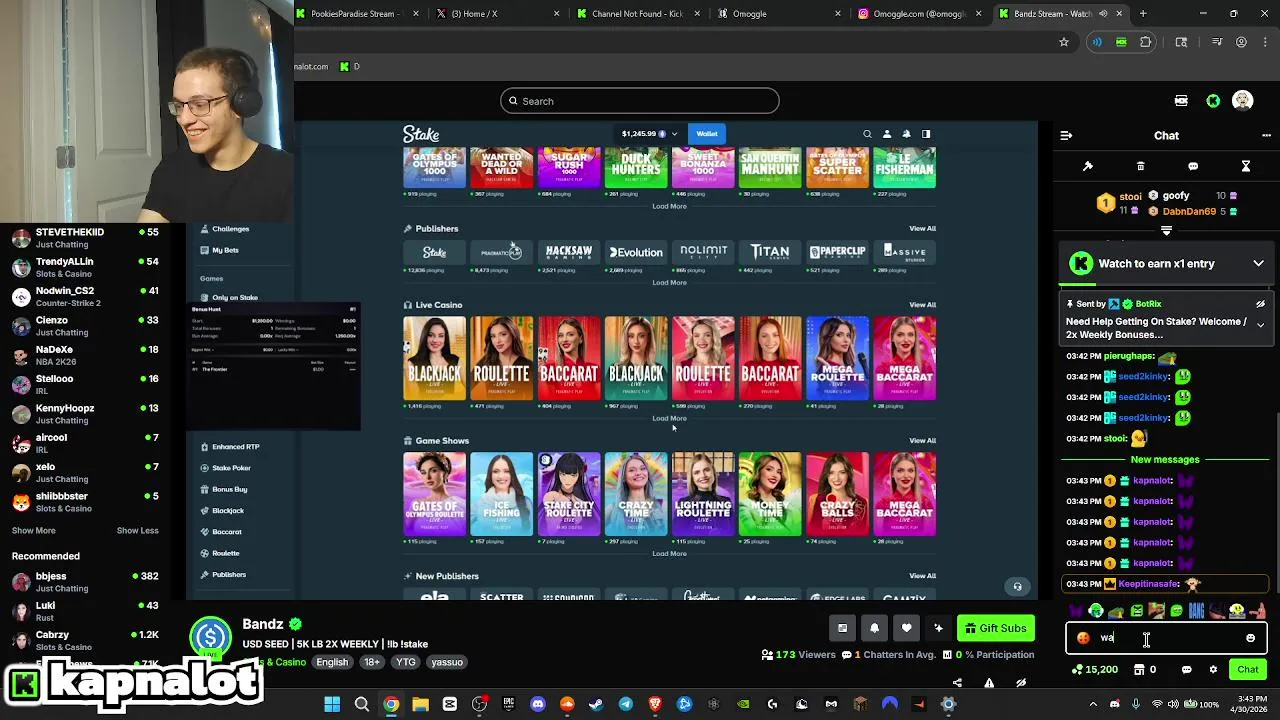This screenshot has width=1280, height=720.
Task: Hide the pinned BotRix message
Action: [x=1260, y=304]
